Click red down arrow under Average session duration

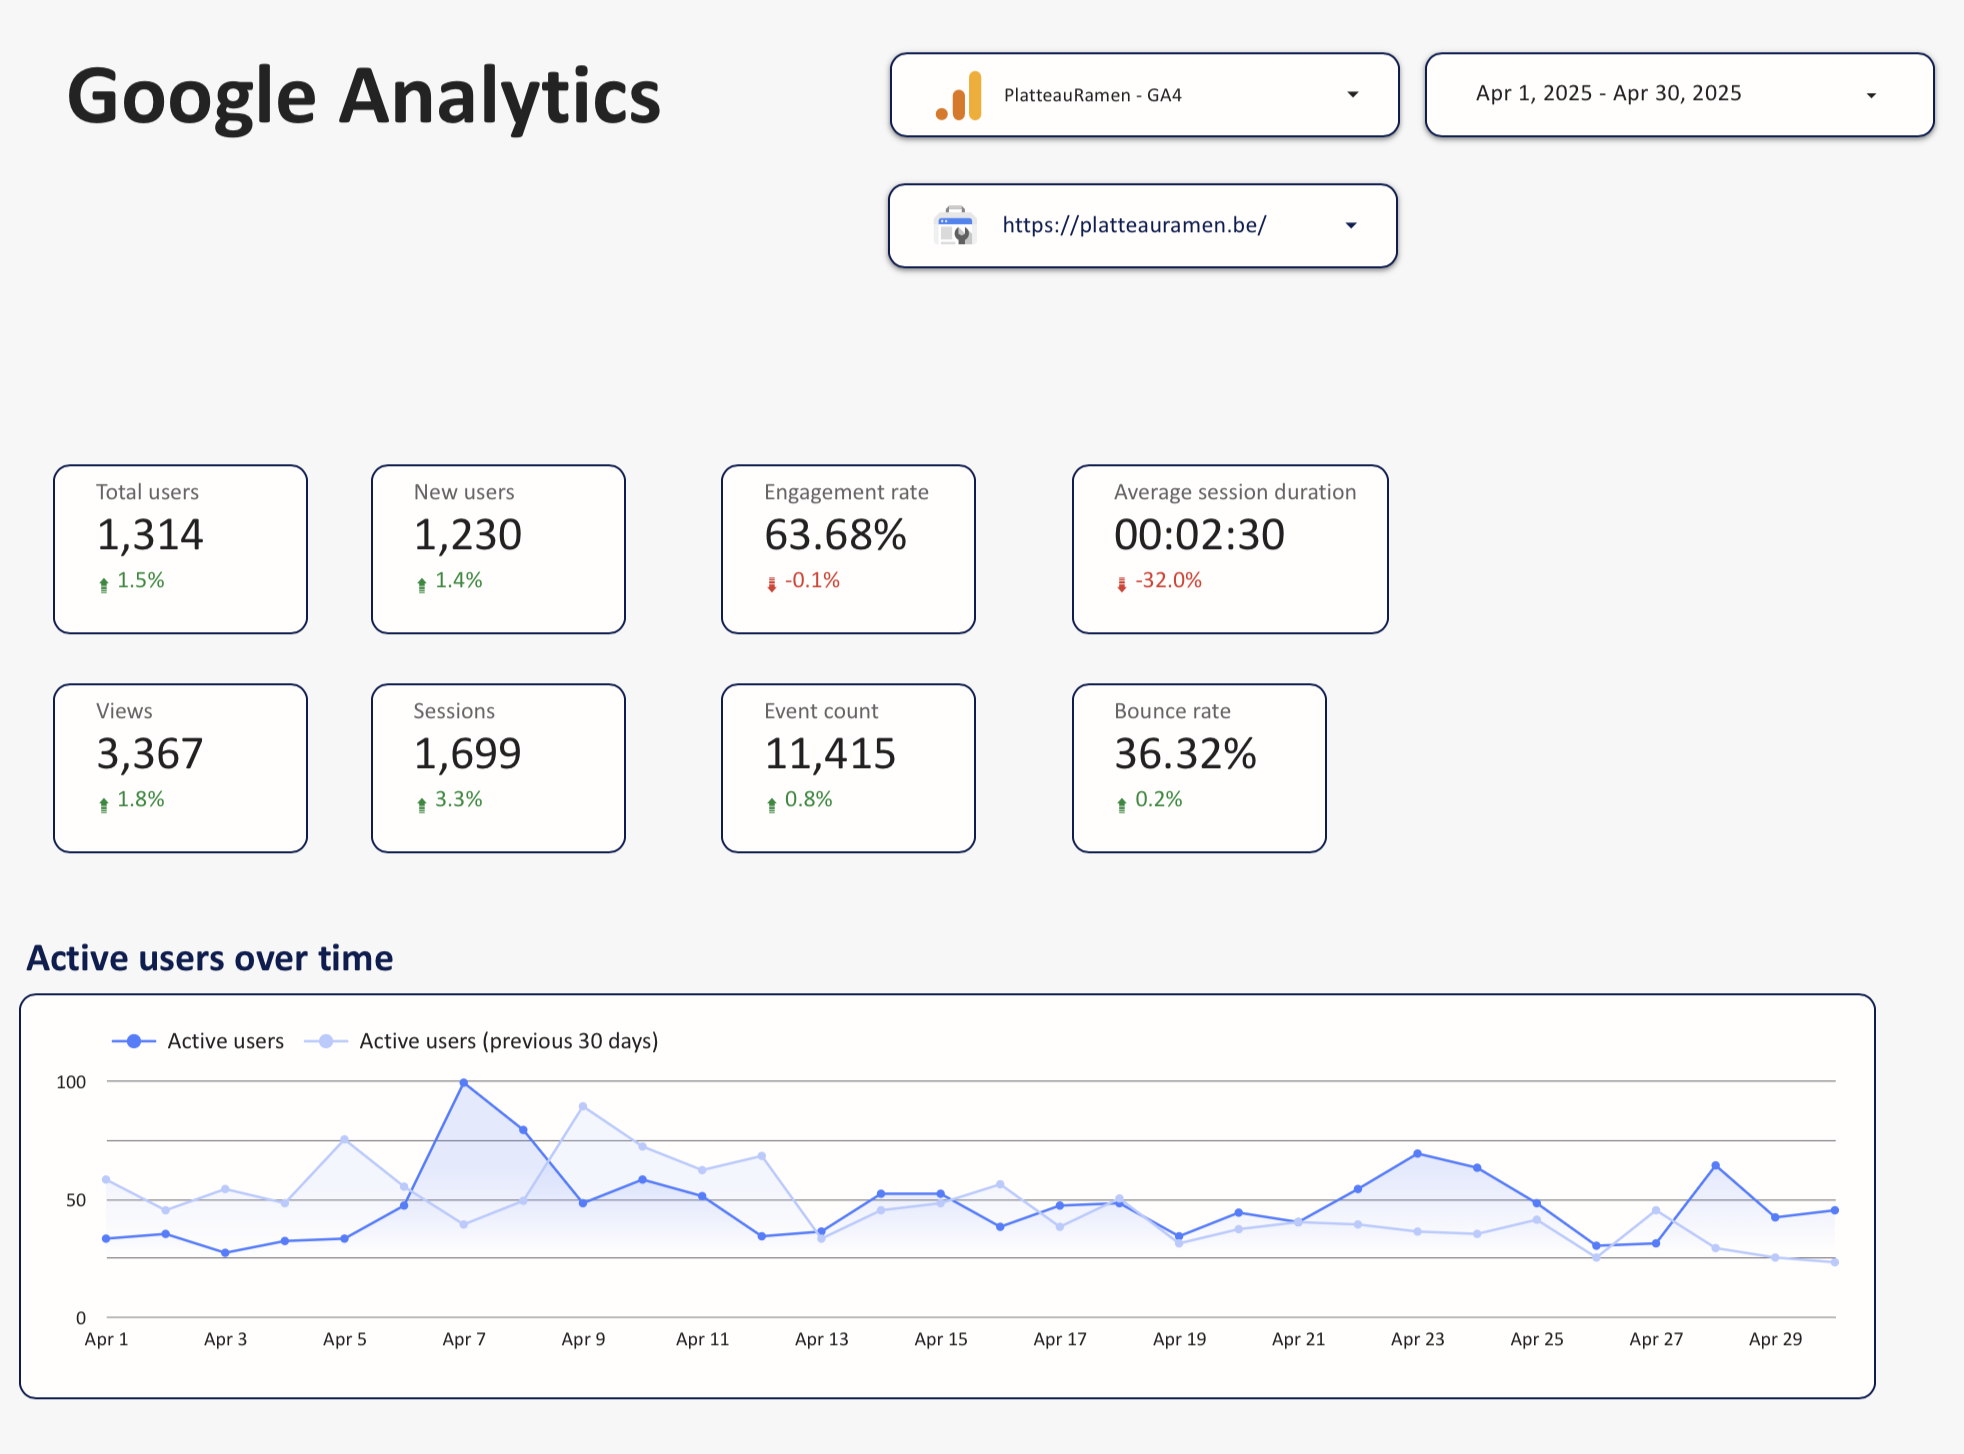1121,584
